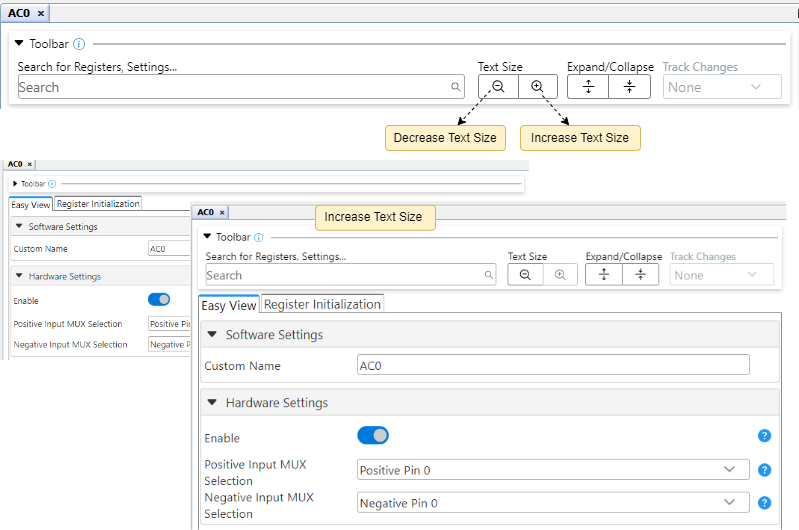Select Easy View tab in small left panel
This screenshot has height=530, width=799.
[x=30, y=204]
